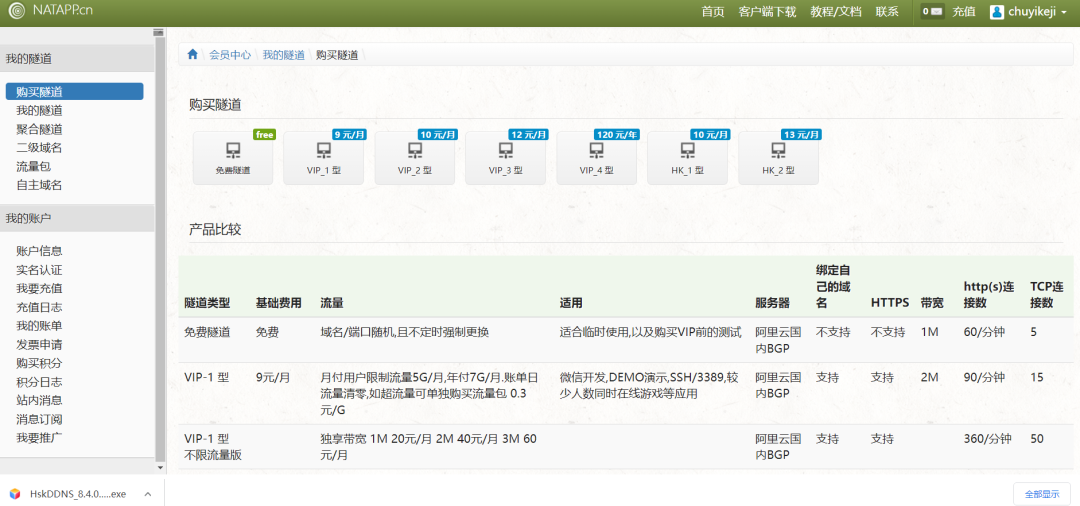1080x506 pixels.
Task: Click the sidebar scrollbar down arrow
Action: [159, 466]
